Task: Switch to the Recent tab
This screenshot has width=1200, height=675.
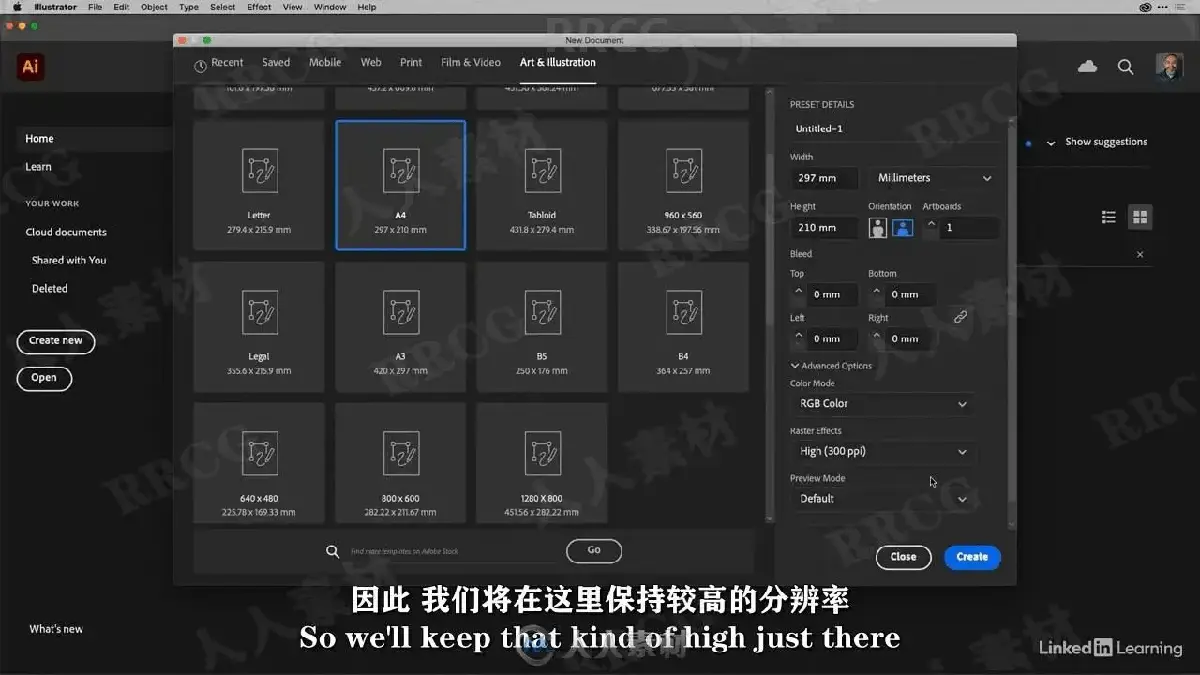Action: click(227, 62)
